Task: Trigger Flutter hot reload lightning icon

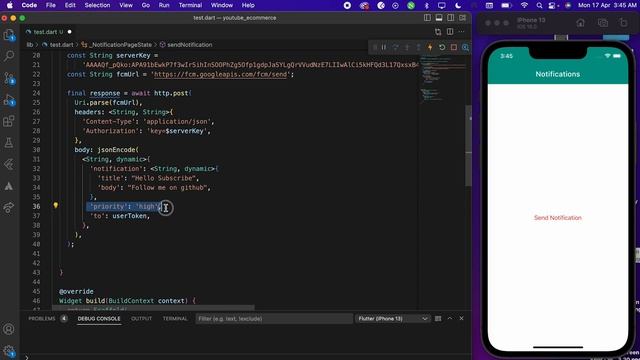Action: click(x=430, y=47)
